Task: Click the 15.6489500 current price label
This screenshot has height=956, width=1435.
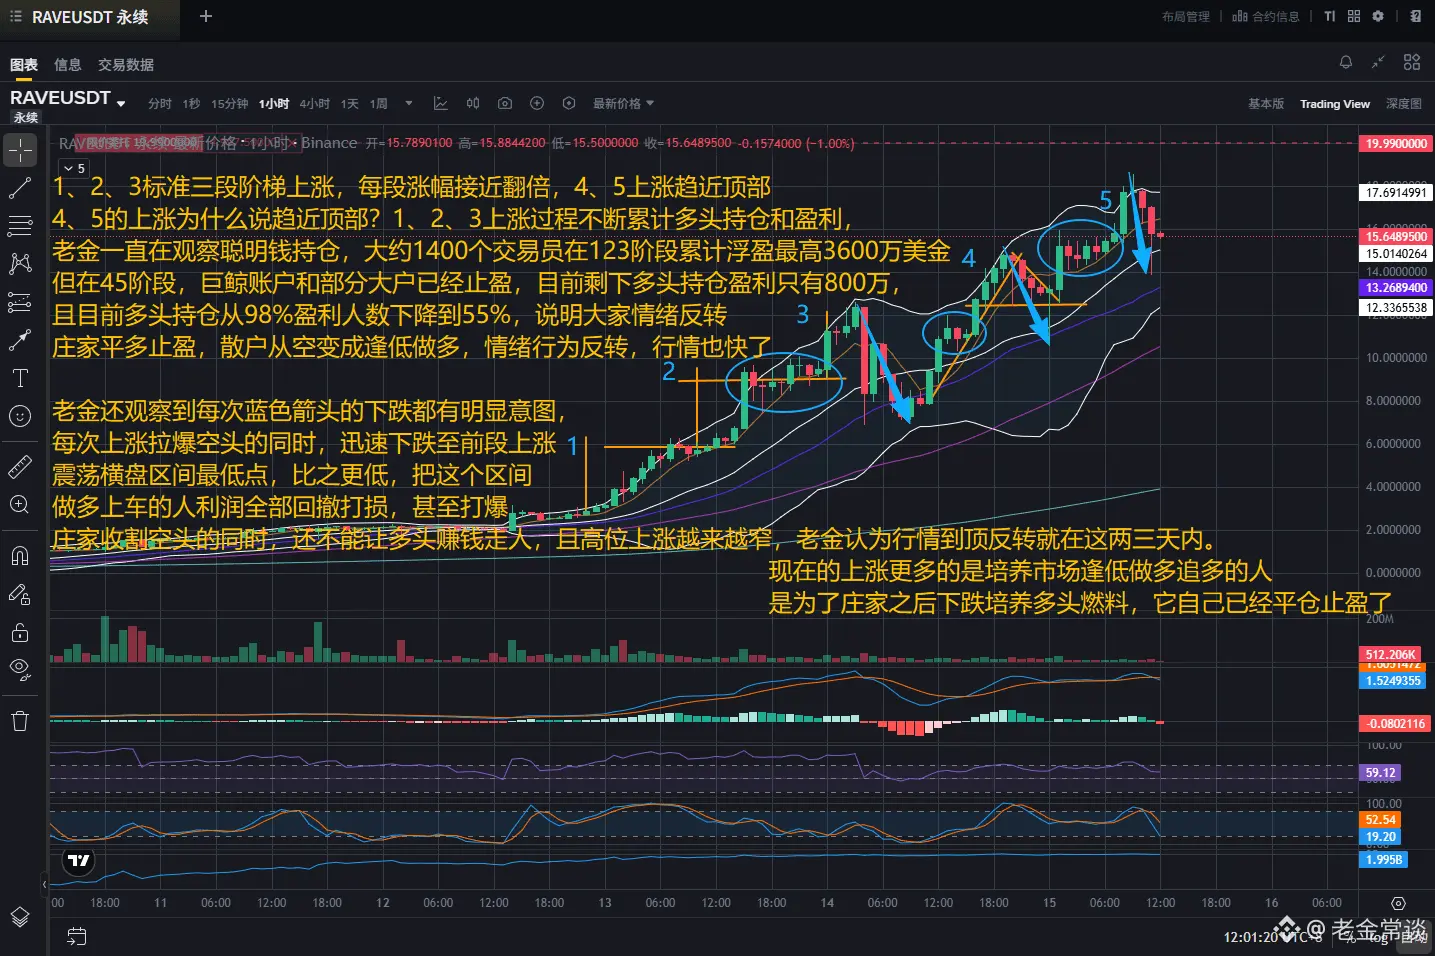Action: pos(1396,237)
